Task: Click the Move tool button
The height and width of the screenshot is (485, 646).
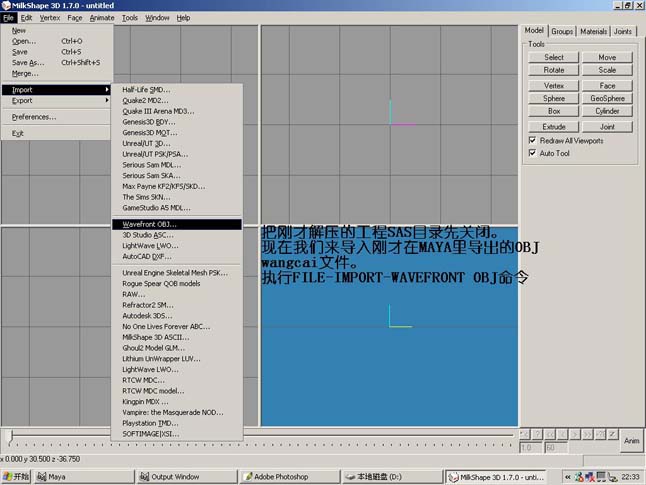Action: click(x=607, y=57)
